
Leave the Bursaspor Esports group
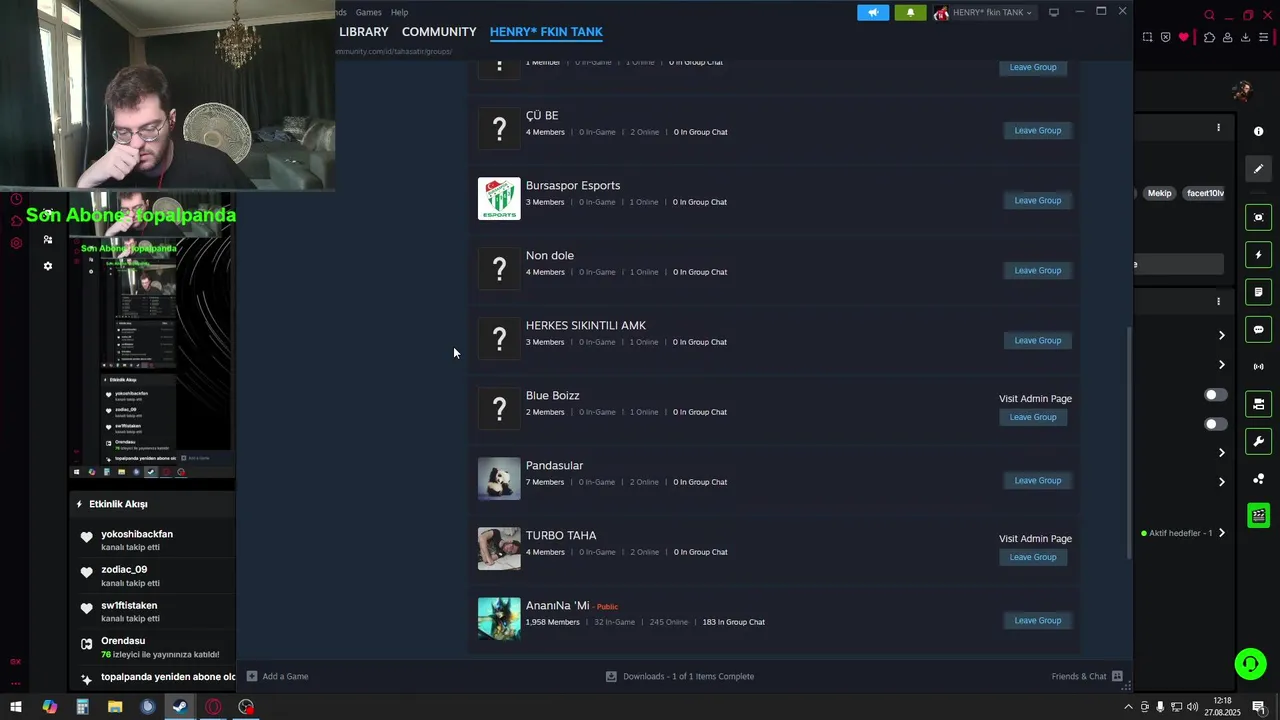click(x=1037, y=200)
